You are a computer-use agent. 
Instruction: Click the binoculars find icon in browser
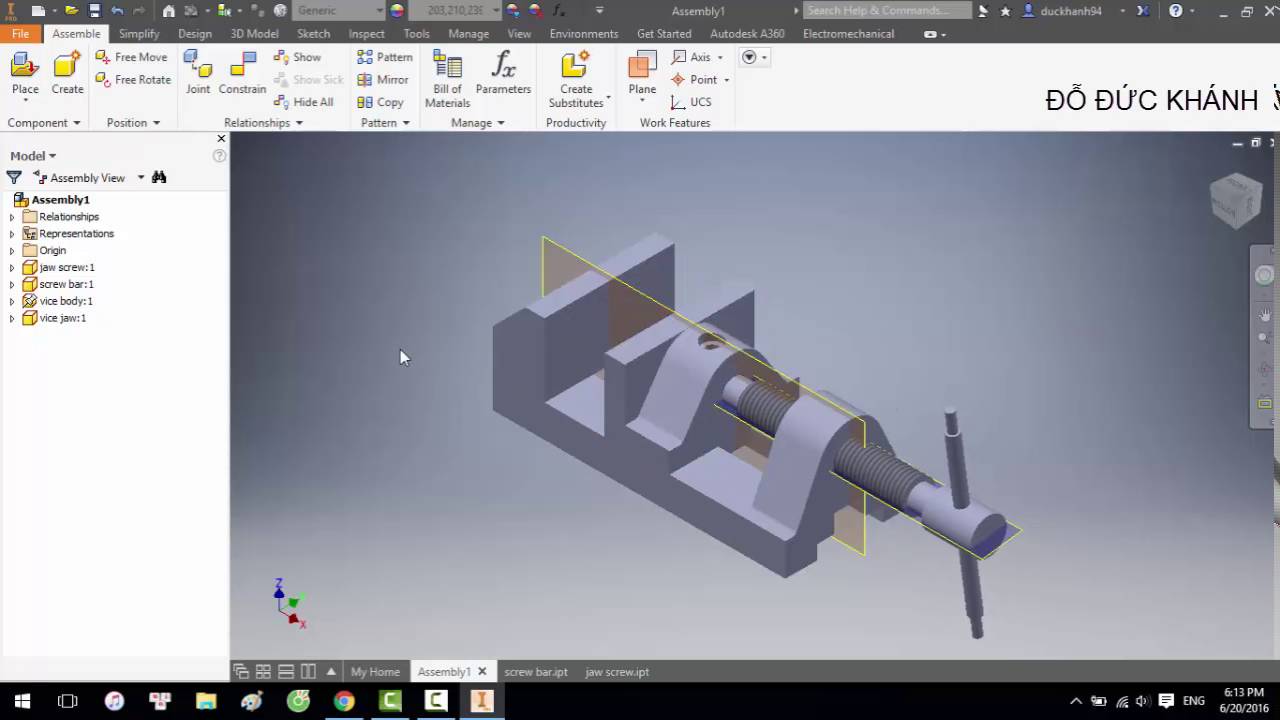pyautogui.click(x=159, y=177)
